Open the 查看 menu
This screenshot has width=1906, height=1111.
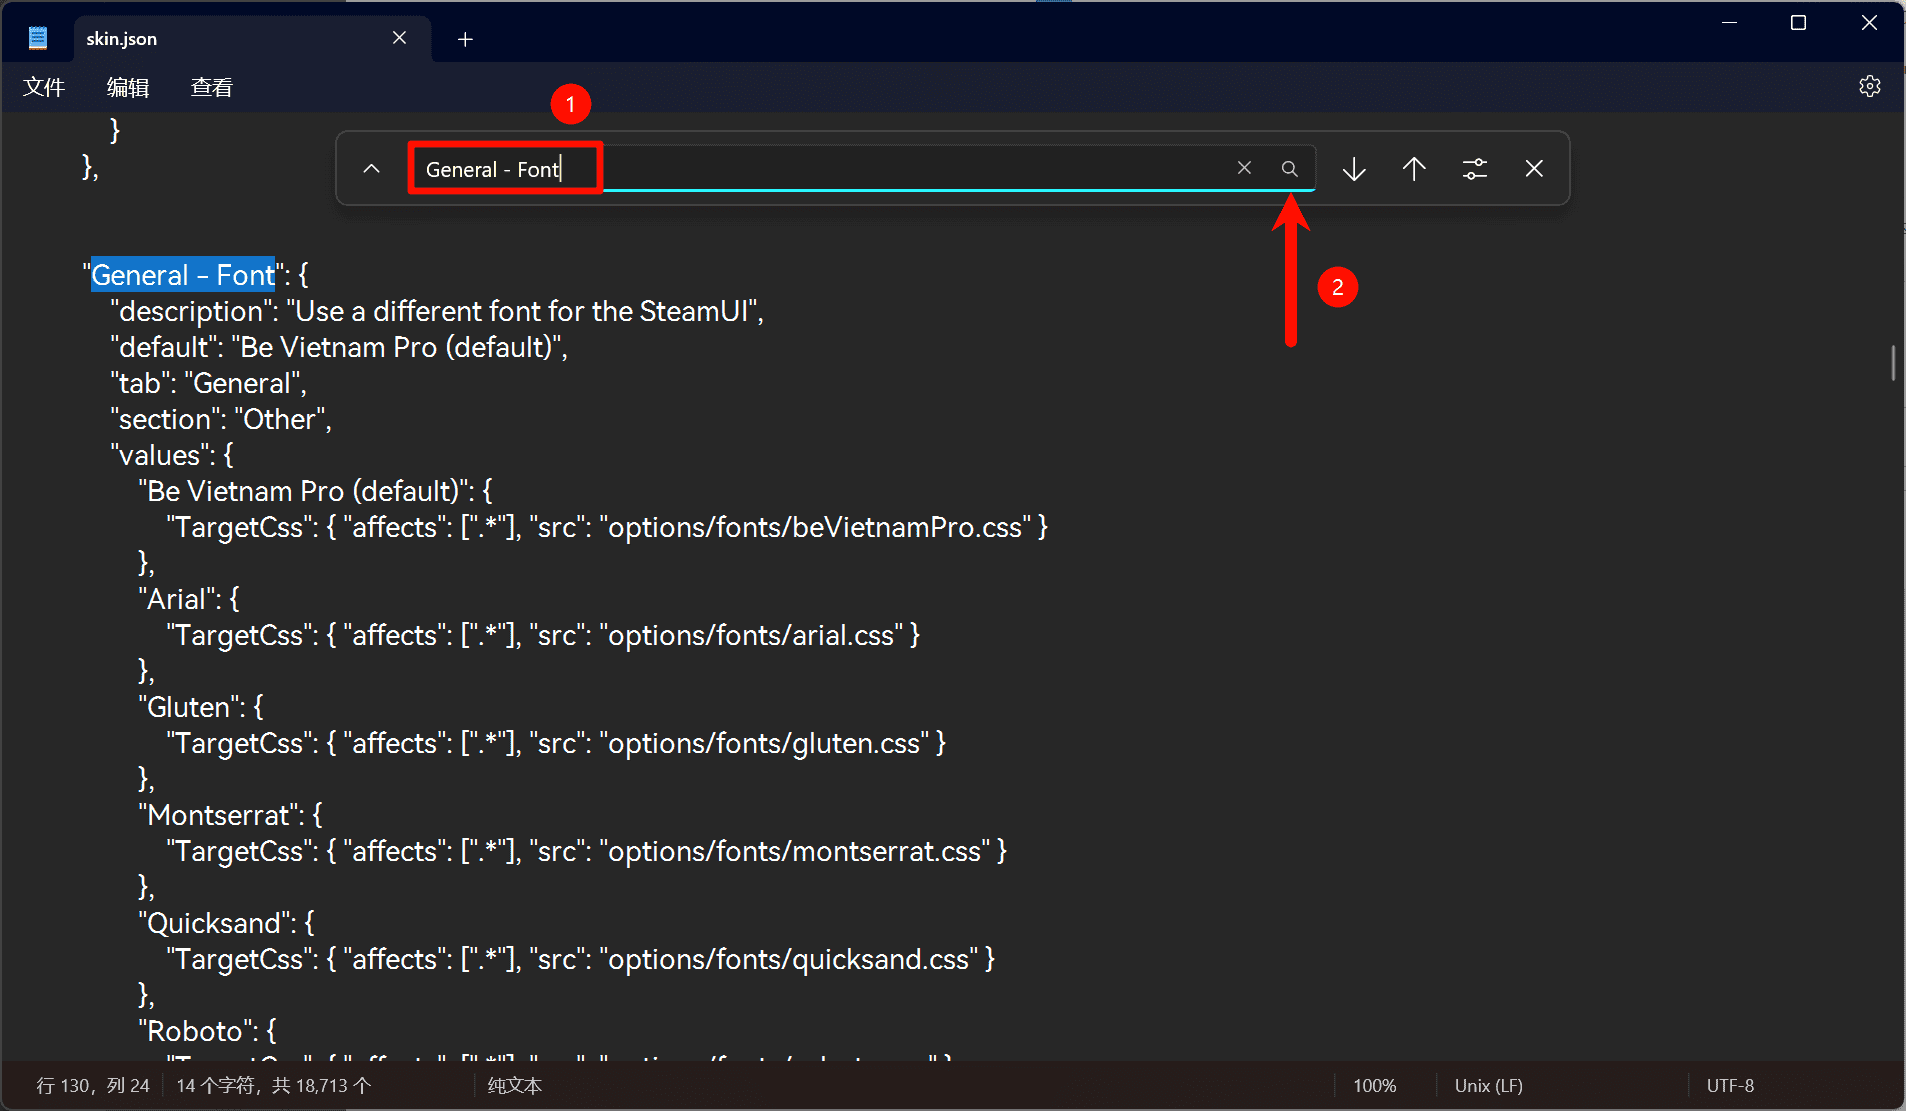click(x=211, y=88)
